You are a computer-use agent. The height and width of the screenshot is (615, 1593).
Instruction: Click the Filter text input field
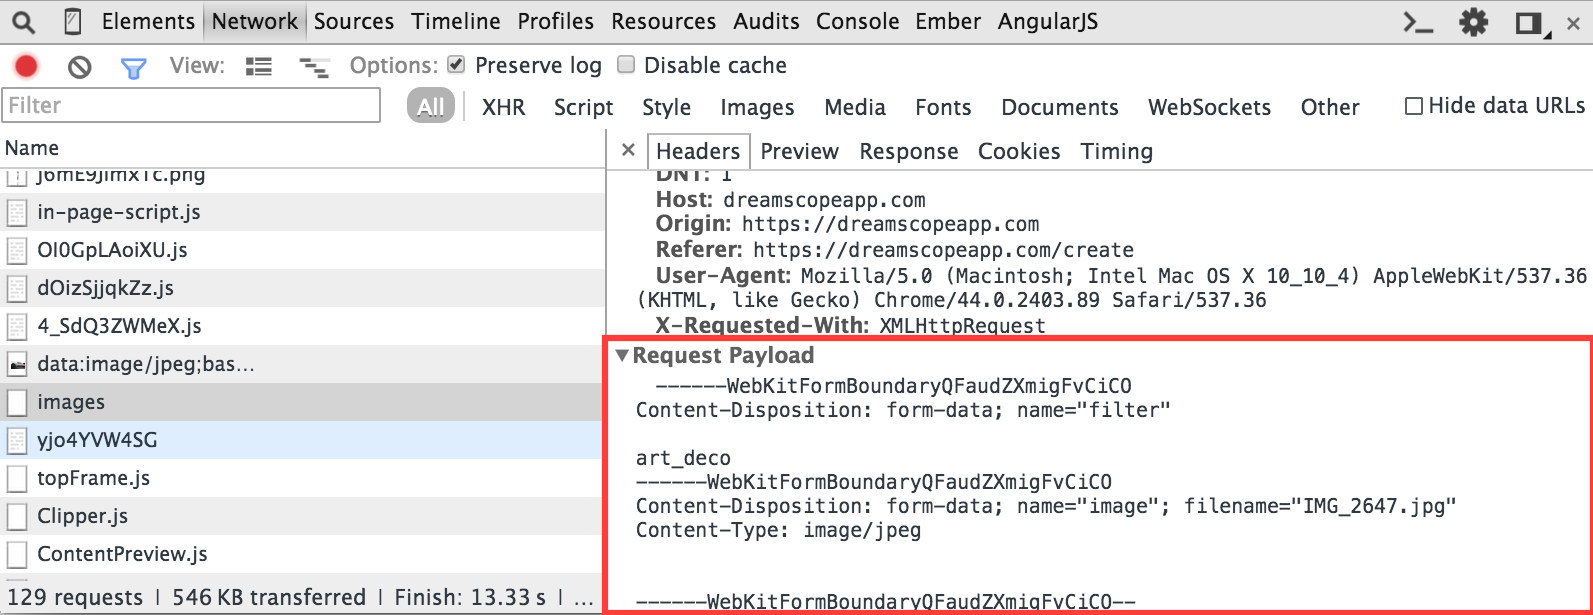(192, 105)
